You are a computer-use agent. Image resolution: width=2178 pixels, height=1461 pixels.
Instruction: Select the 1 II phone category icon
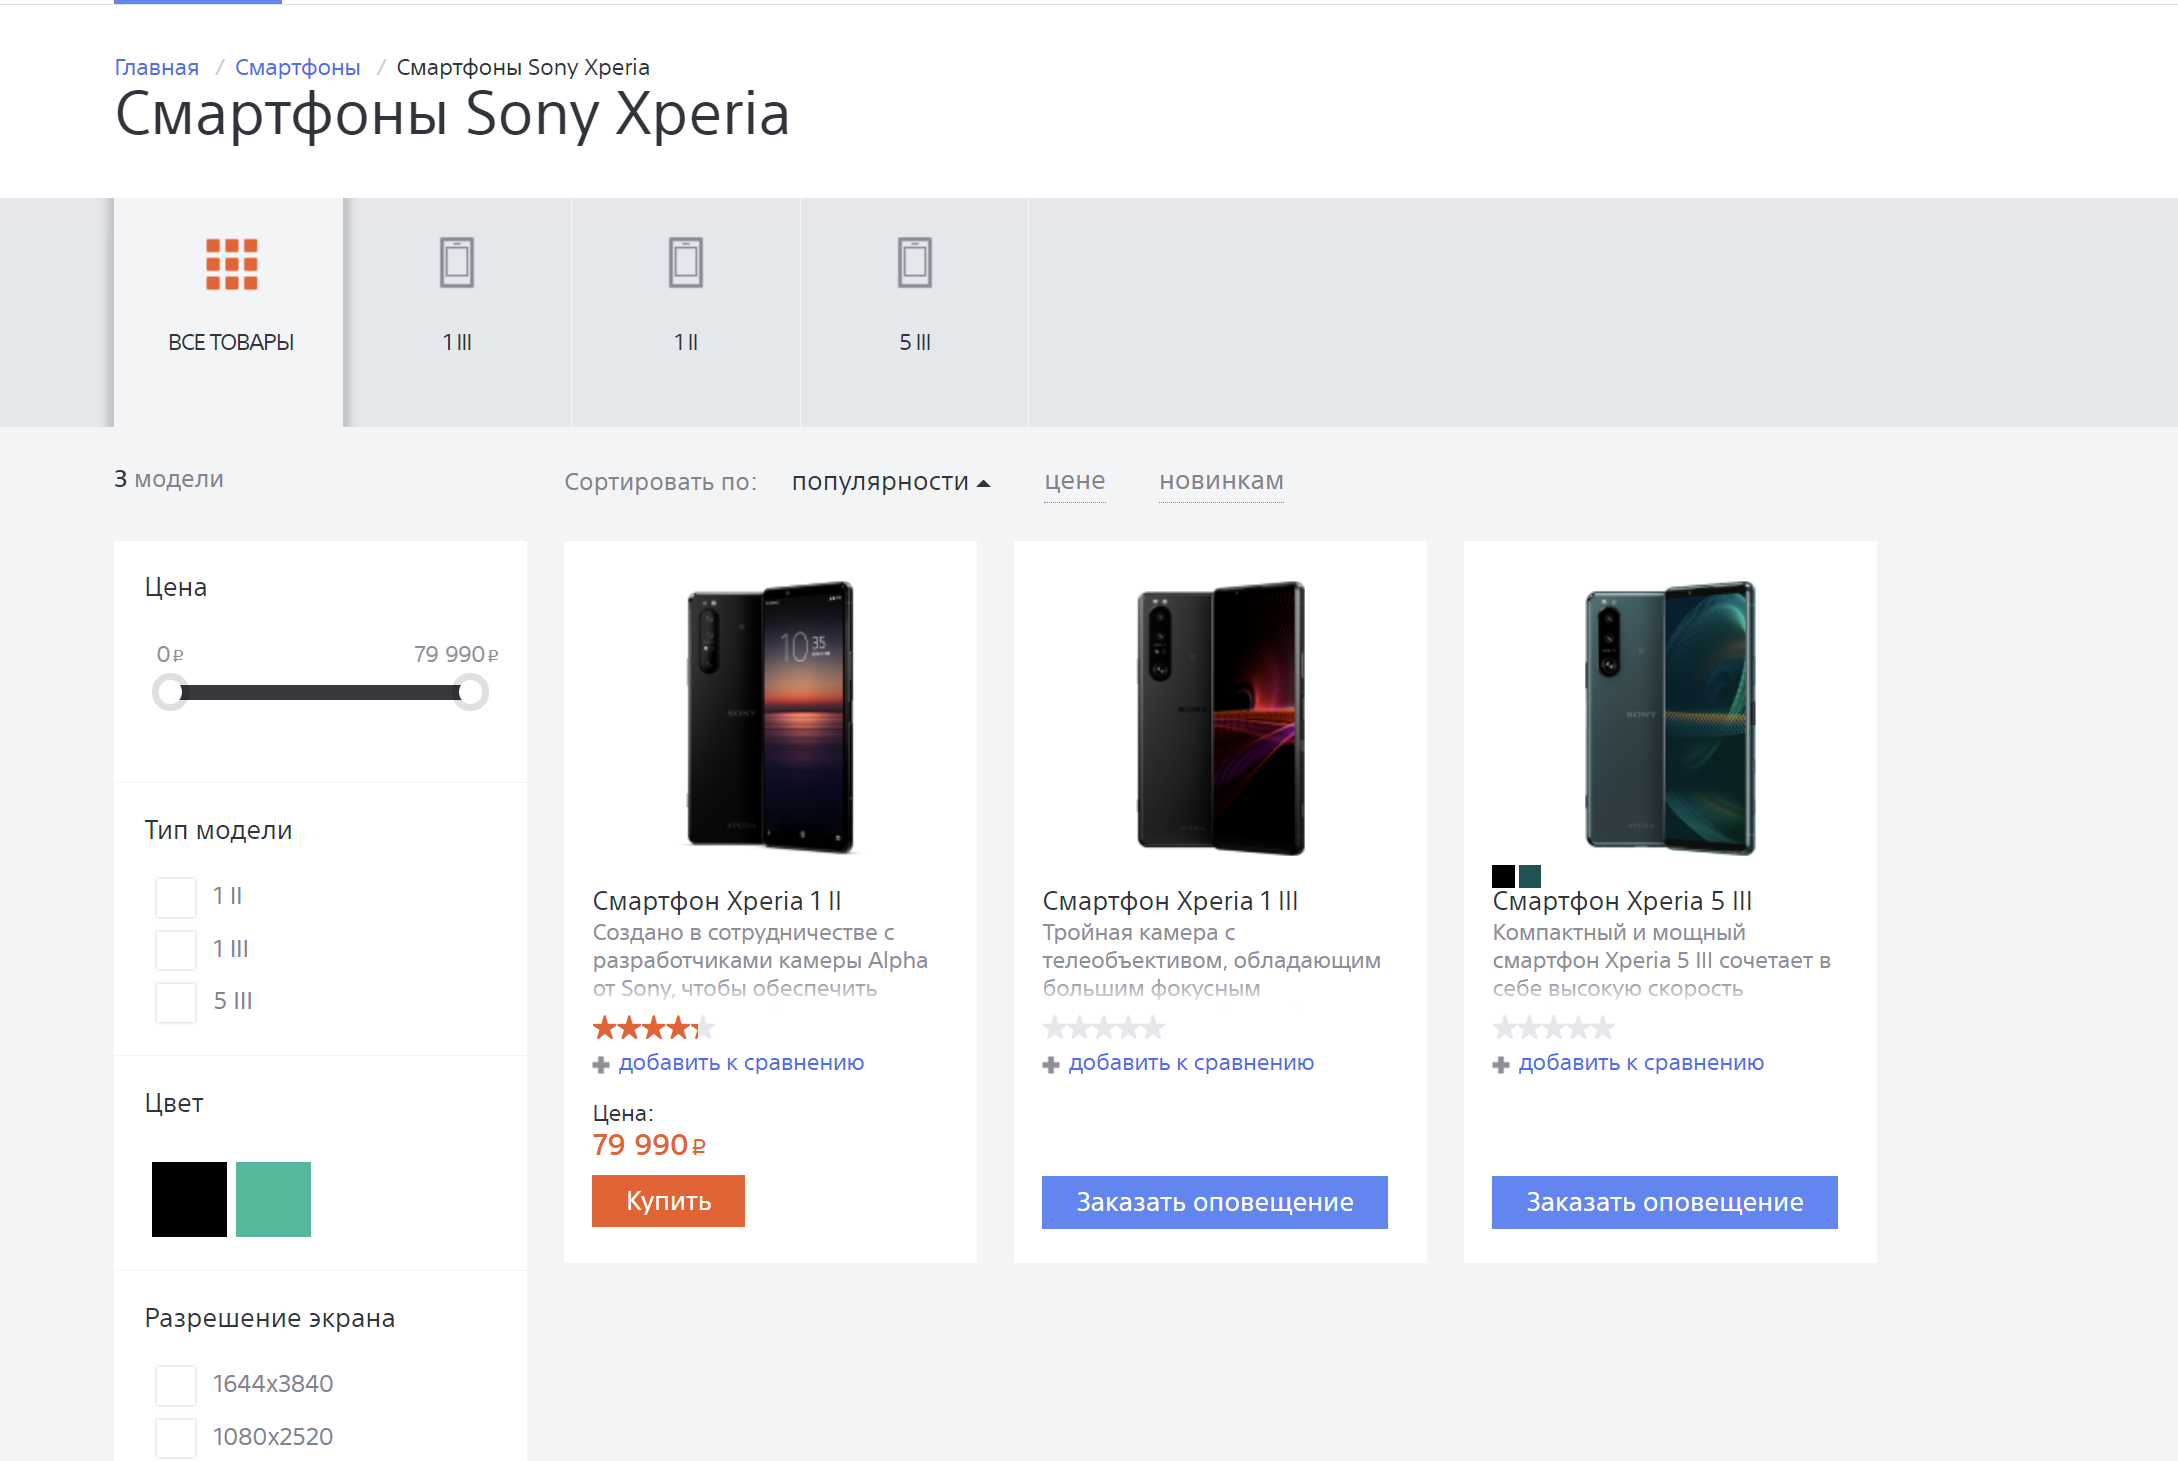pos(686,263)
